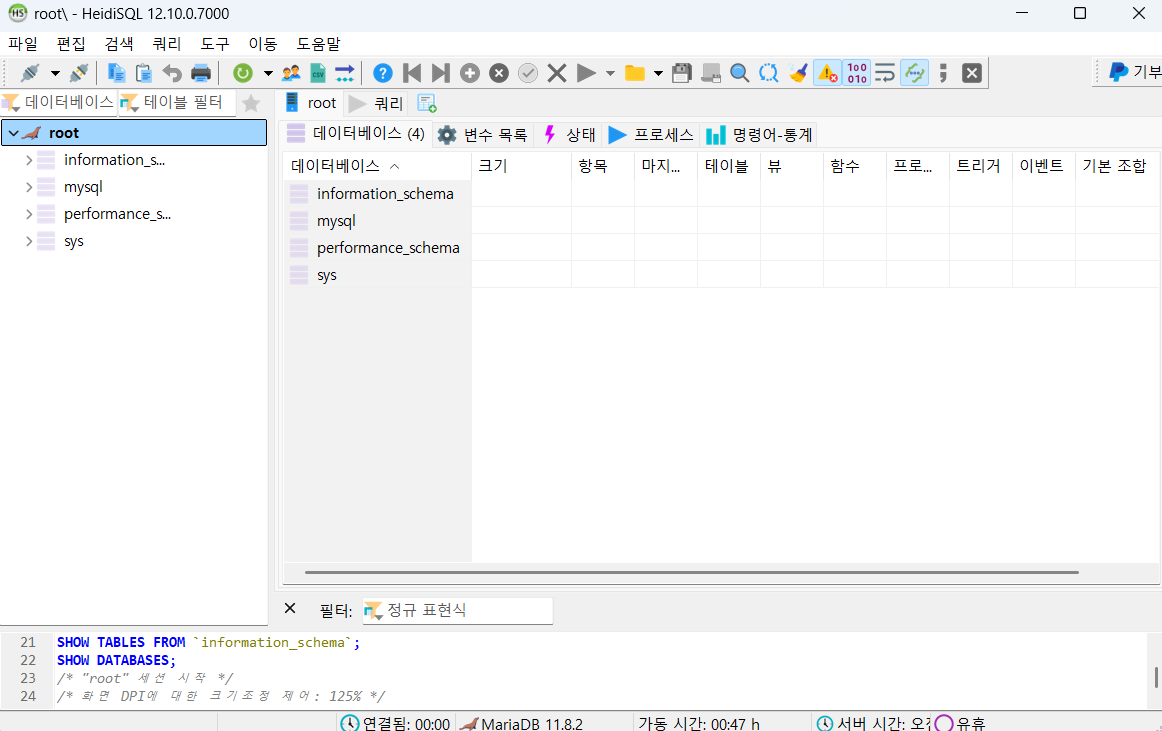Click the Copy icon in toolbar
The image size is (1162, 731).
tap(116, 73)
